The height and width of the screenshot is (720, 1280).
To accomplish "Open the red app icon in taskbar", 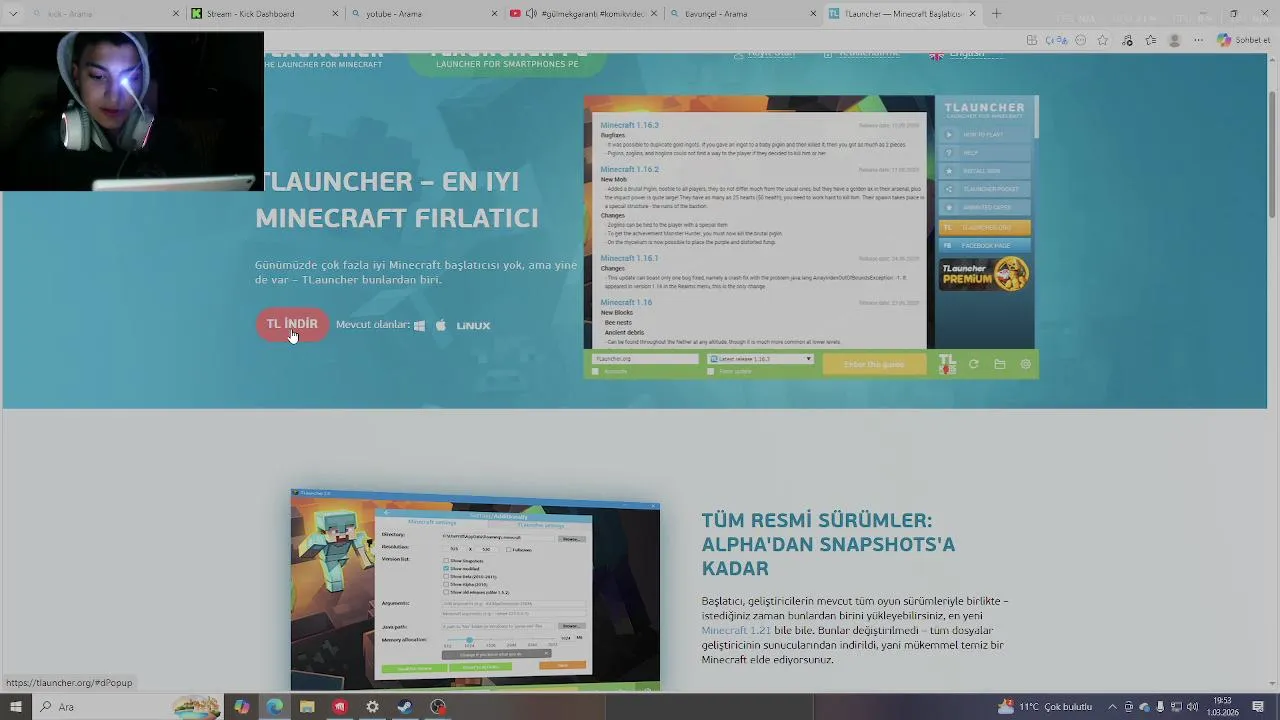I will tap(340, 707).
